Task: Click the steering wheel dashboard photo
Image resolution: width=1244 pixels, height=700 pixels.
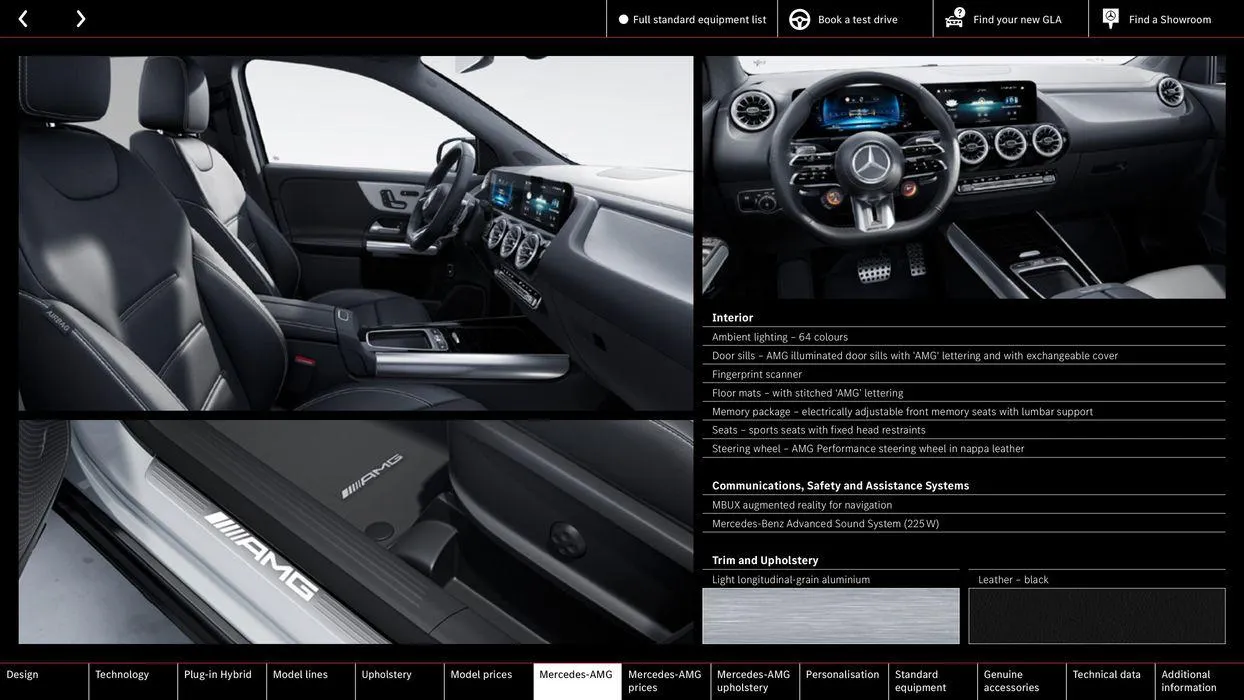Action: (x=964, y=177)
